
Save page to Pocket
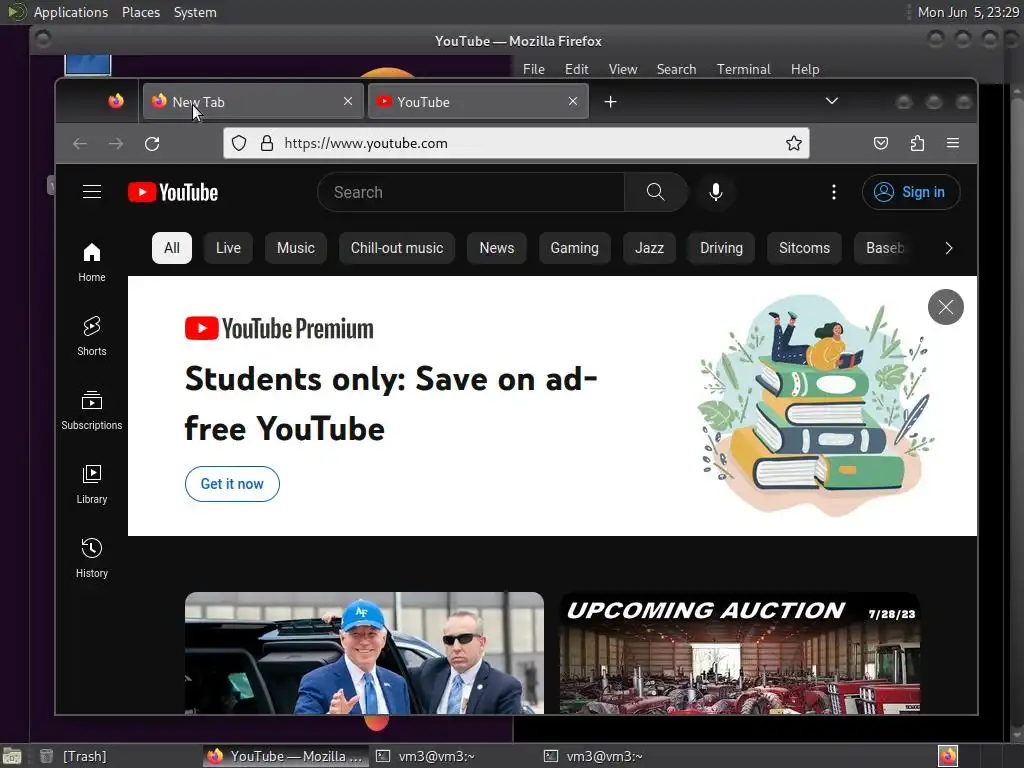click(881, 143)
